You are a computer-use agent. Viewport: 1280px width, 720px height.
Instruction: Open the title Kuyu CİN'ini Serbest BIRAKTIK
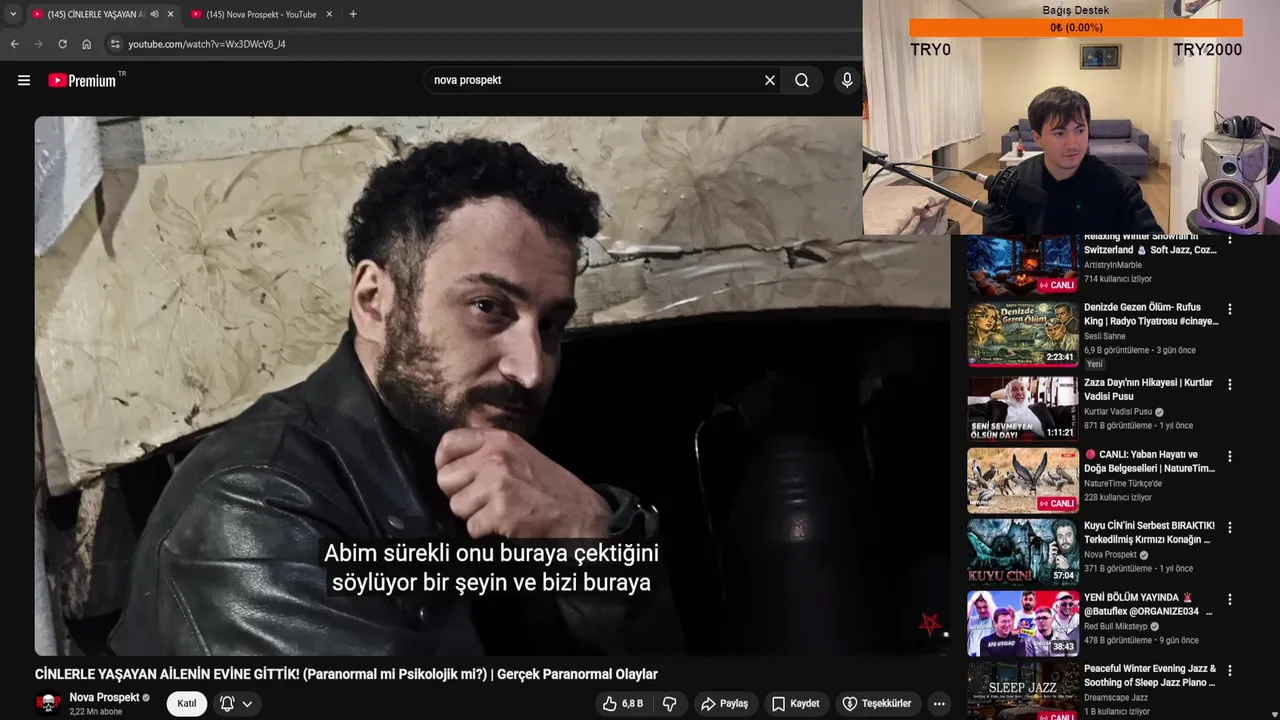click(1149, 532)
